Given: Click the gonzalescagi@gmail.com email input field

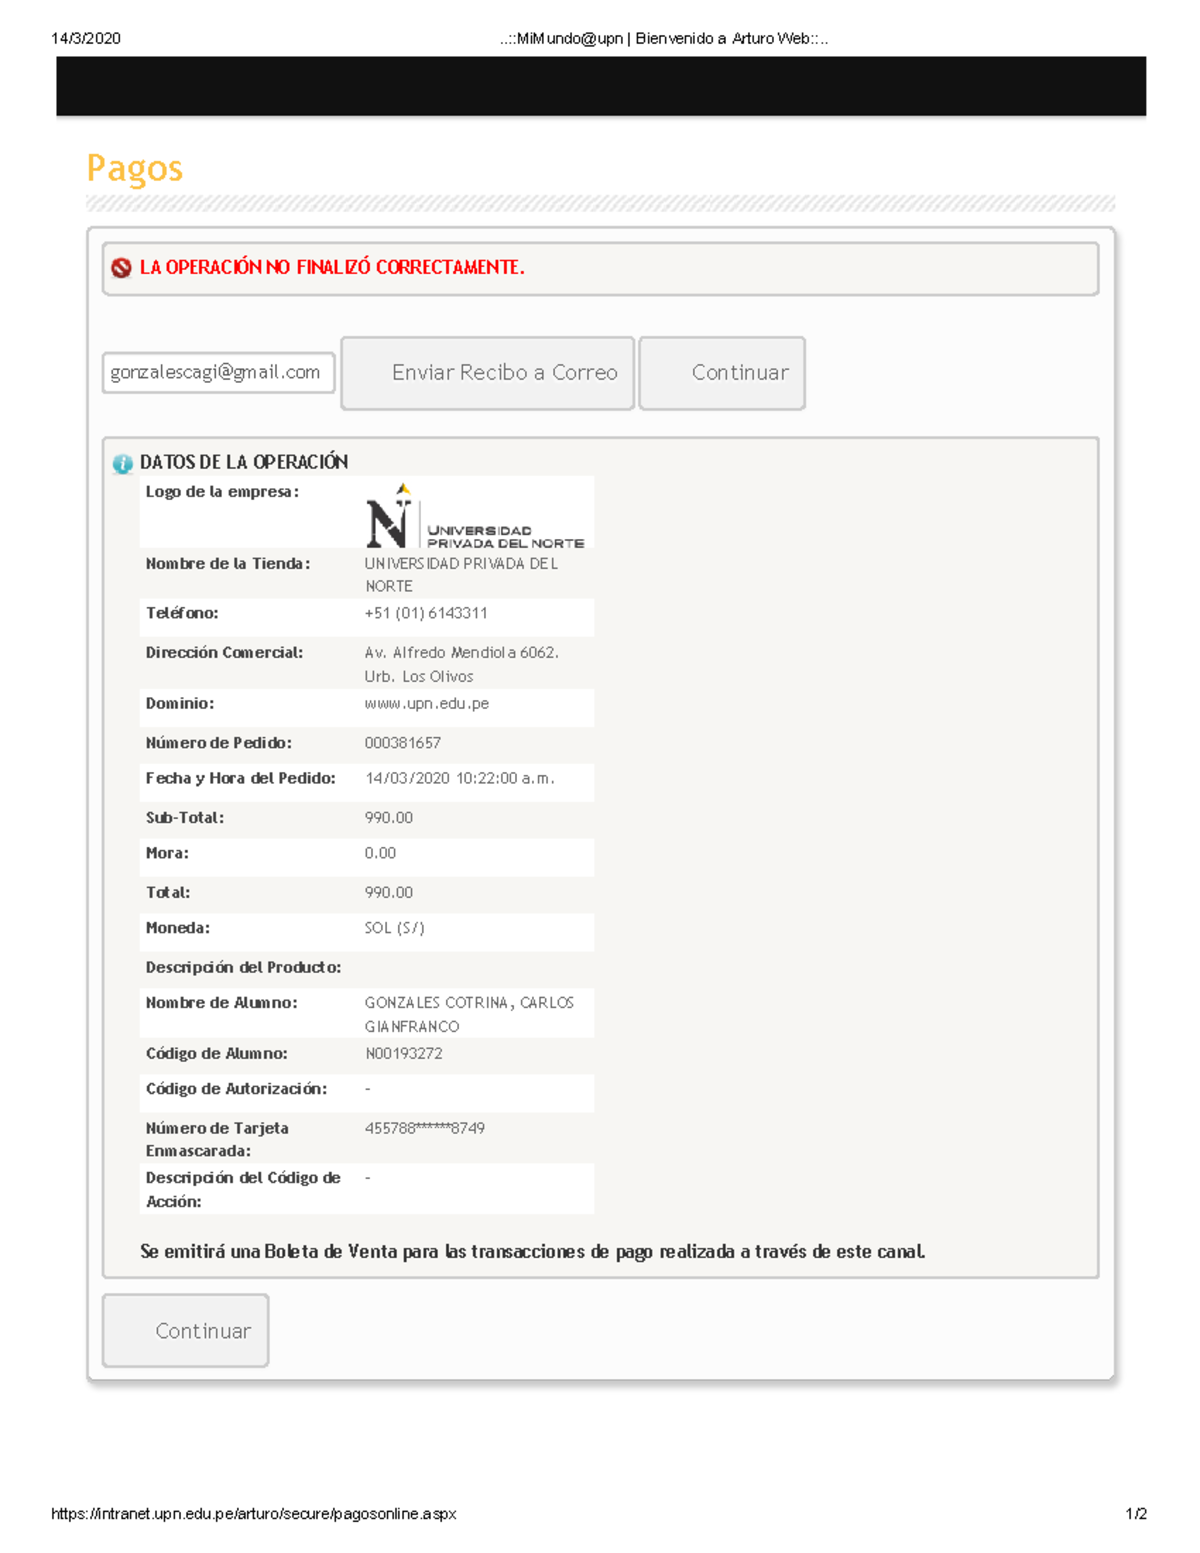Looking at the screenshot, I should click(217, 372).
